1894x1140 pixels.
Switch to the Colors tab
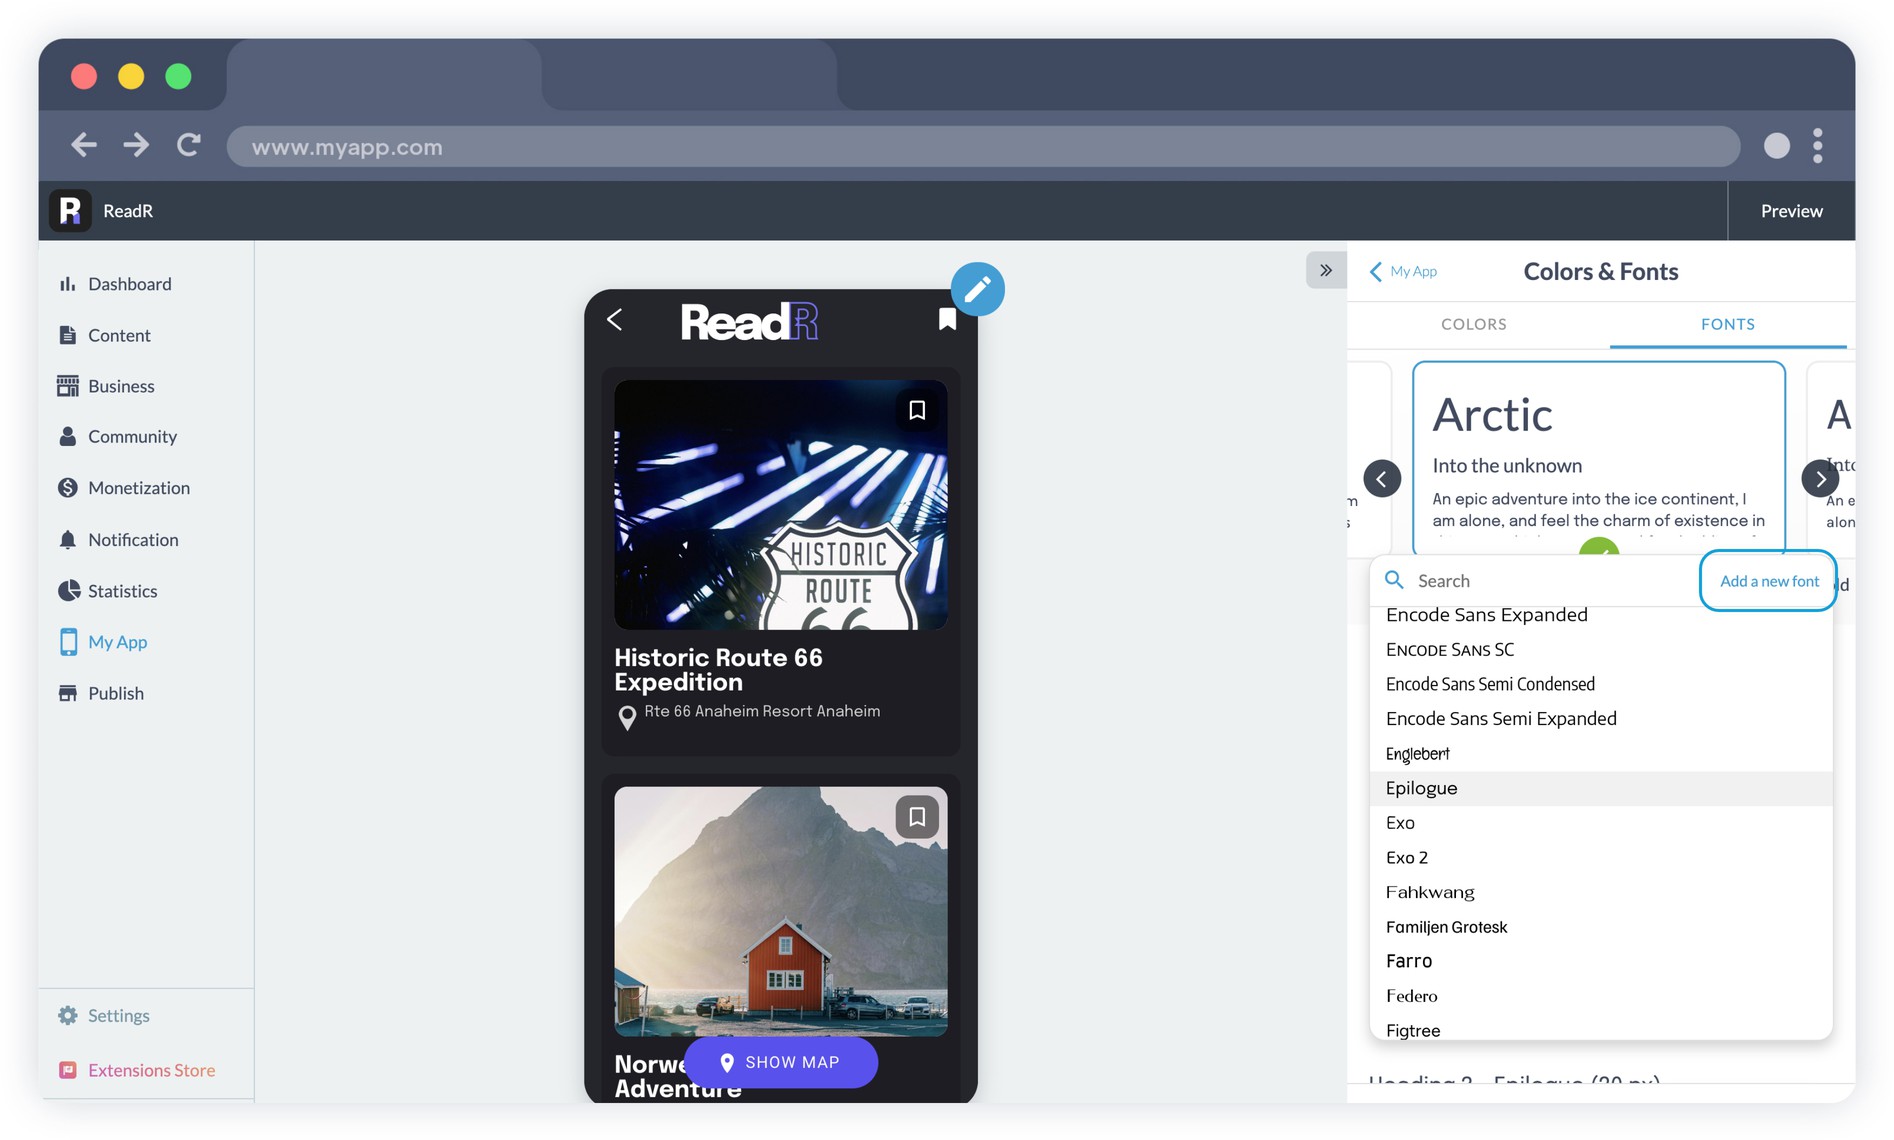(1473, 324)
